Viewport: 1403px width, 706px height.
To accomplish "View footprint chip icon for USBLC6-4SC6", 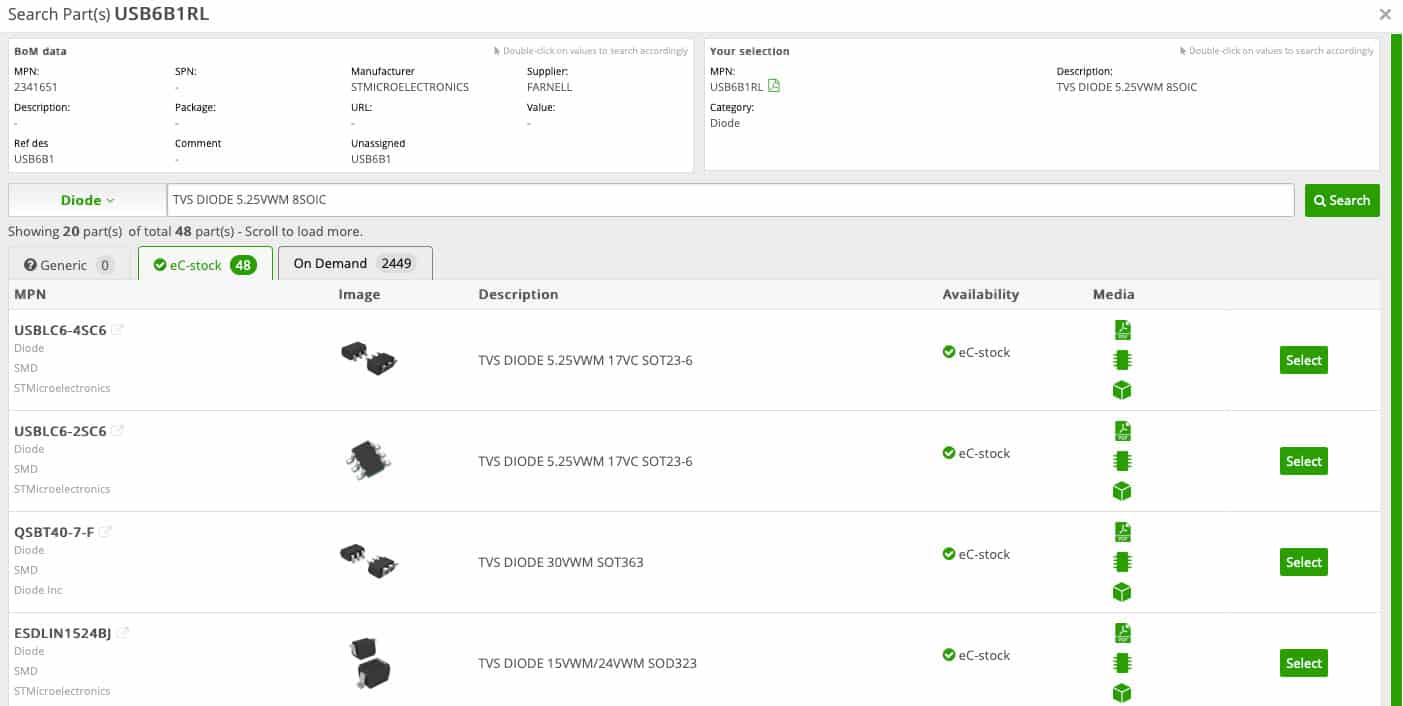I will pyautogui.click(x=1122, y=360).
